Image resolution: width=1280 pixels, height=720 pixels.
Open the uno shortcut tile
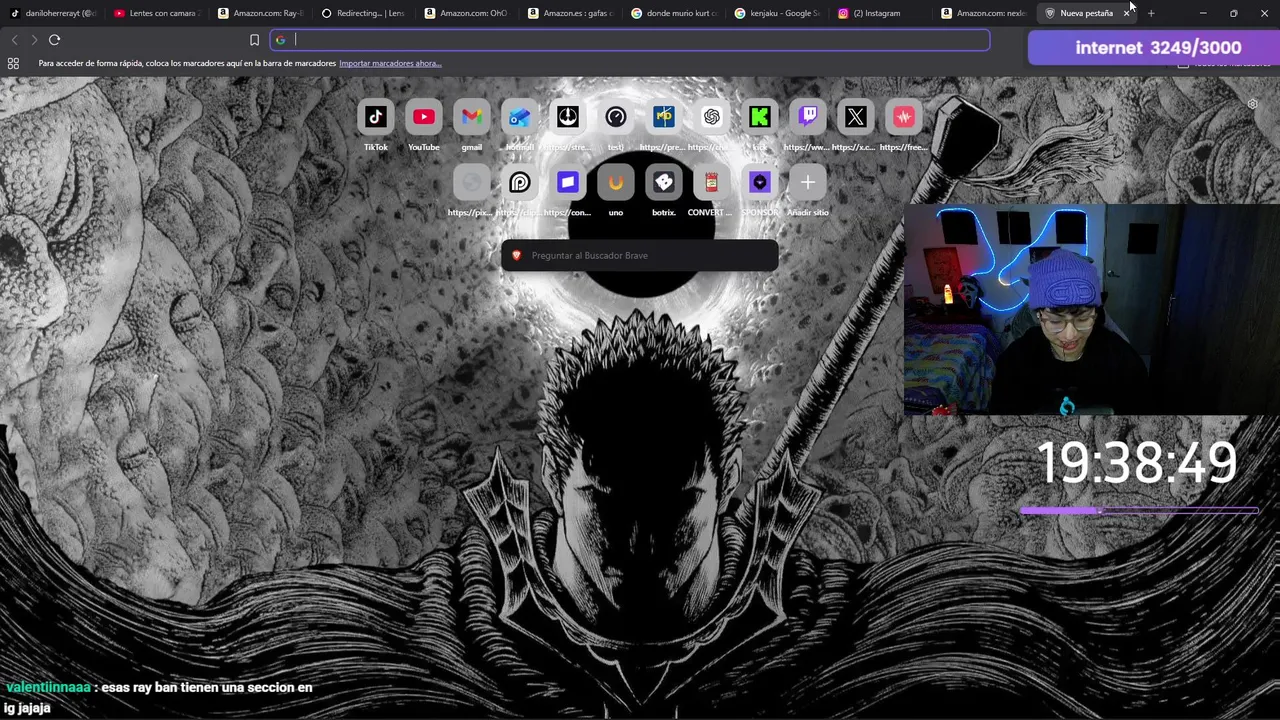pos(616,182)
